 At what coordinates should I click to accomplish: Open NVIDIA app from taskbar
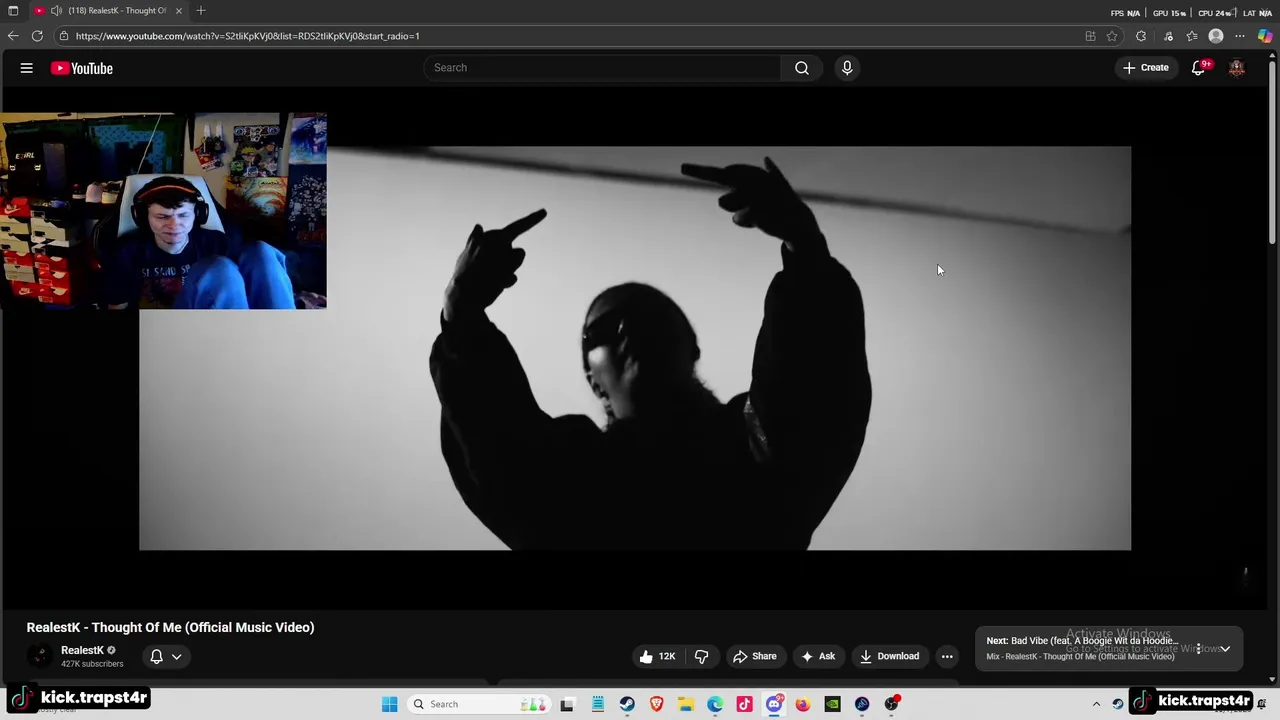[x=832, y=704]
